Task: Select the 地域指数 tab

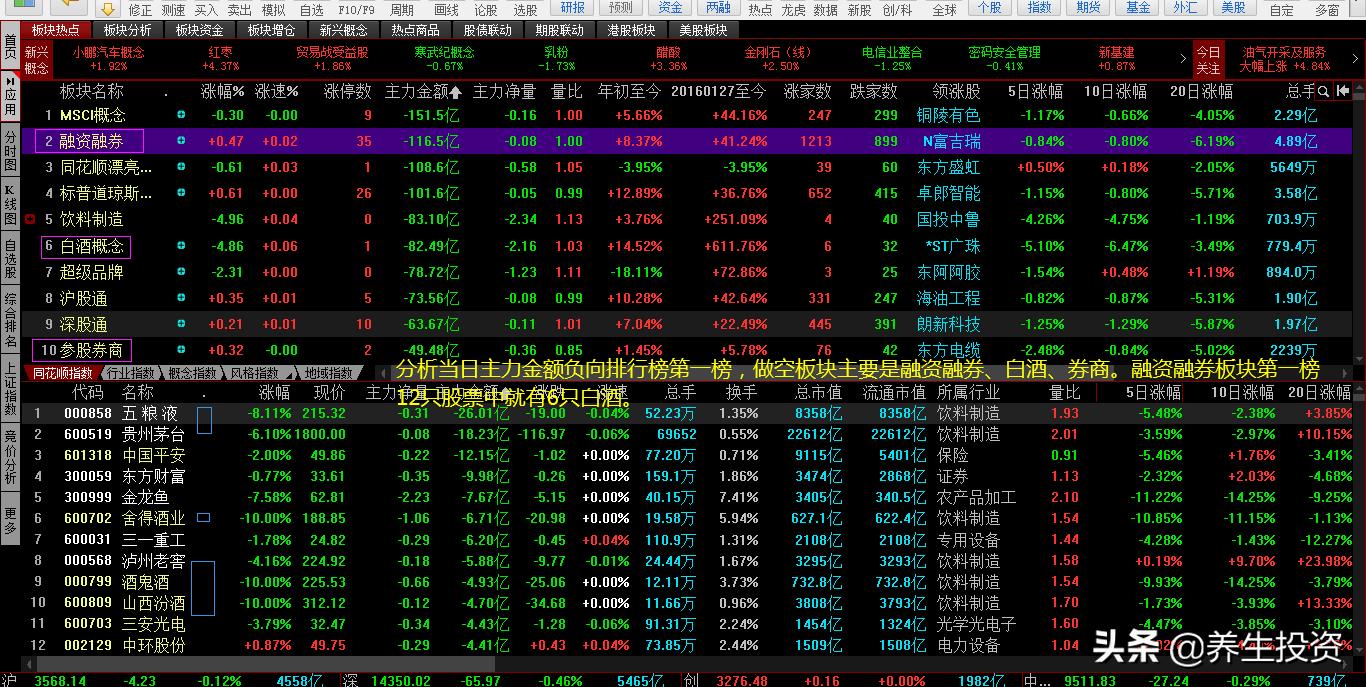Action: point(328,373)
